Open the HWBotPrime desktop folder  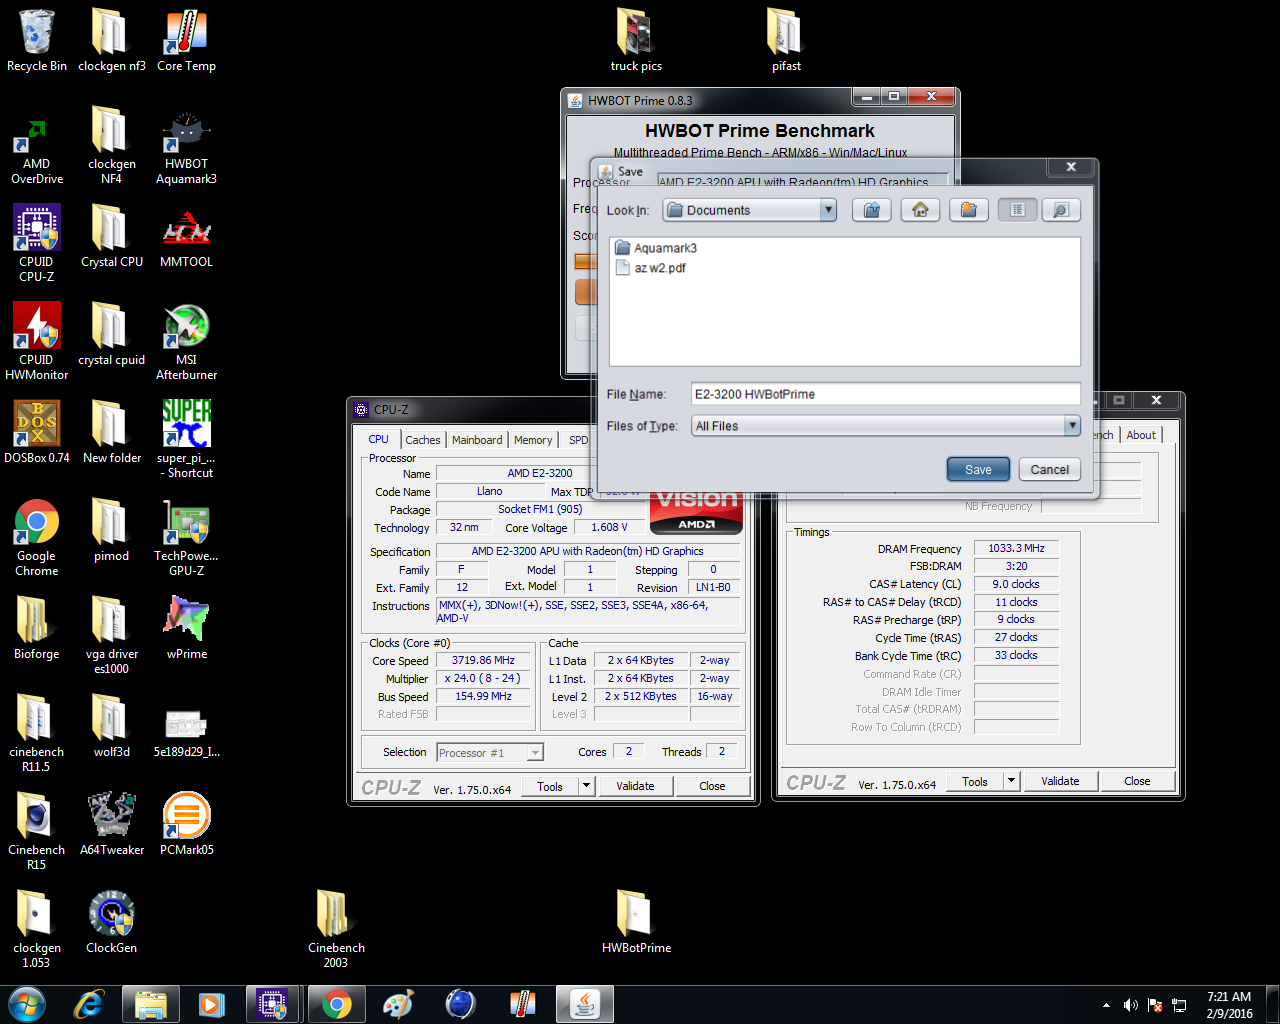(x=636, y=922)
